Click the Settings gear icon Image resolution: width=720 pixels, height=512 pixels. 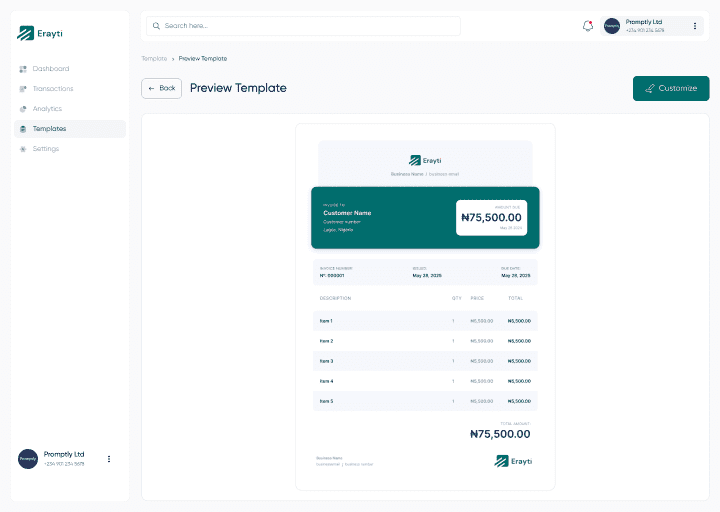[x=23, y=149]
